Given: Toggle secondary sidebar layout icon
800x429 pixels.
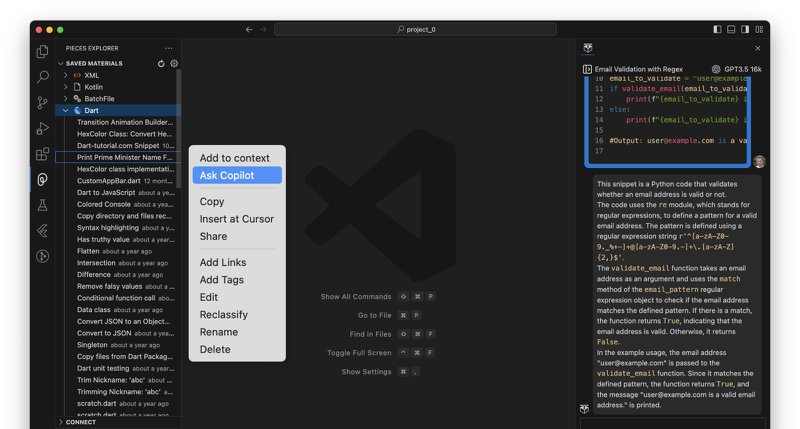Looking at the screenshot, I should (745, 30).
